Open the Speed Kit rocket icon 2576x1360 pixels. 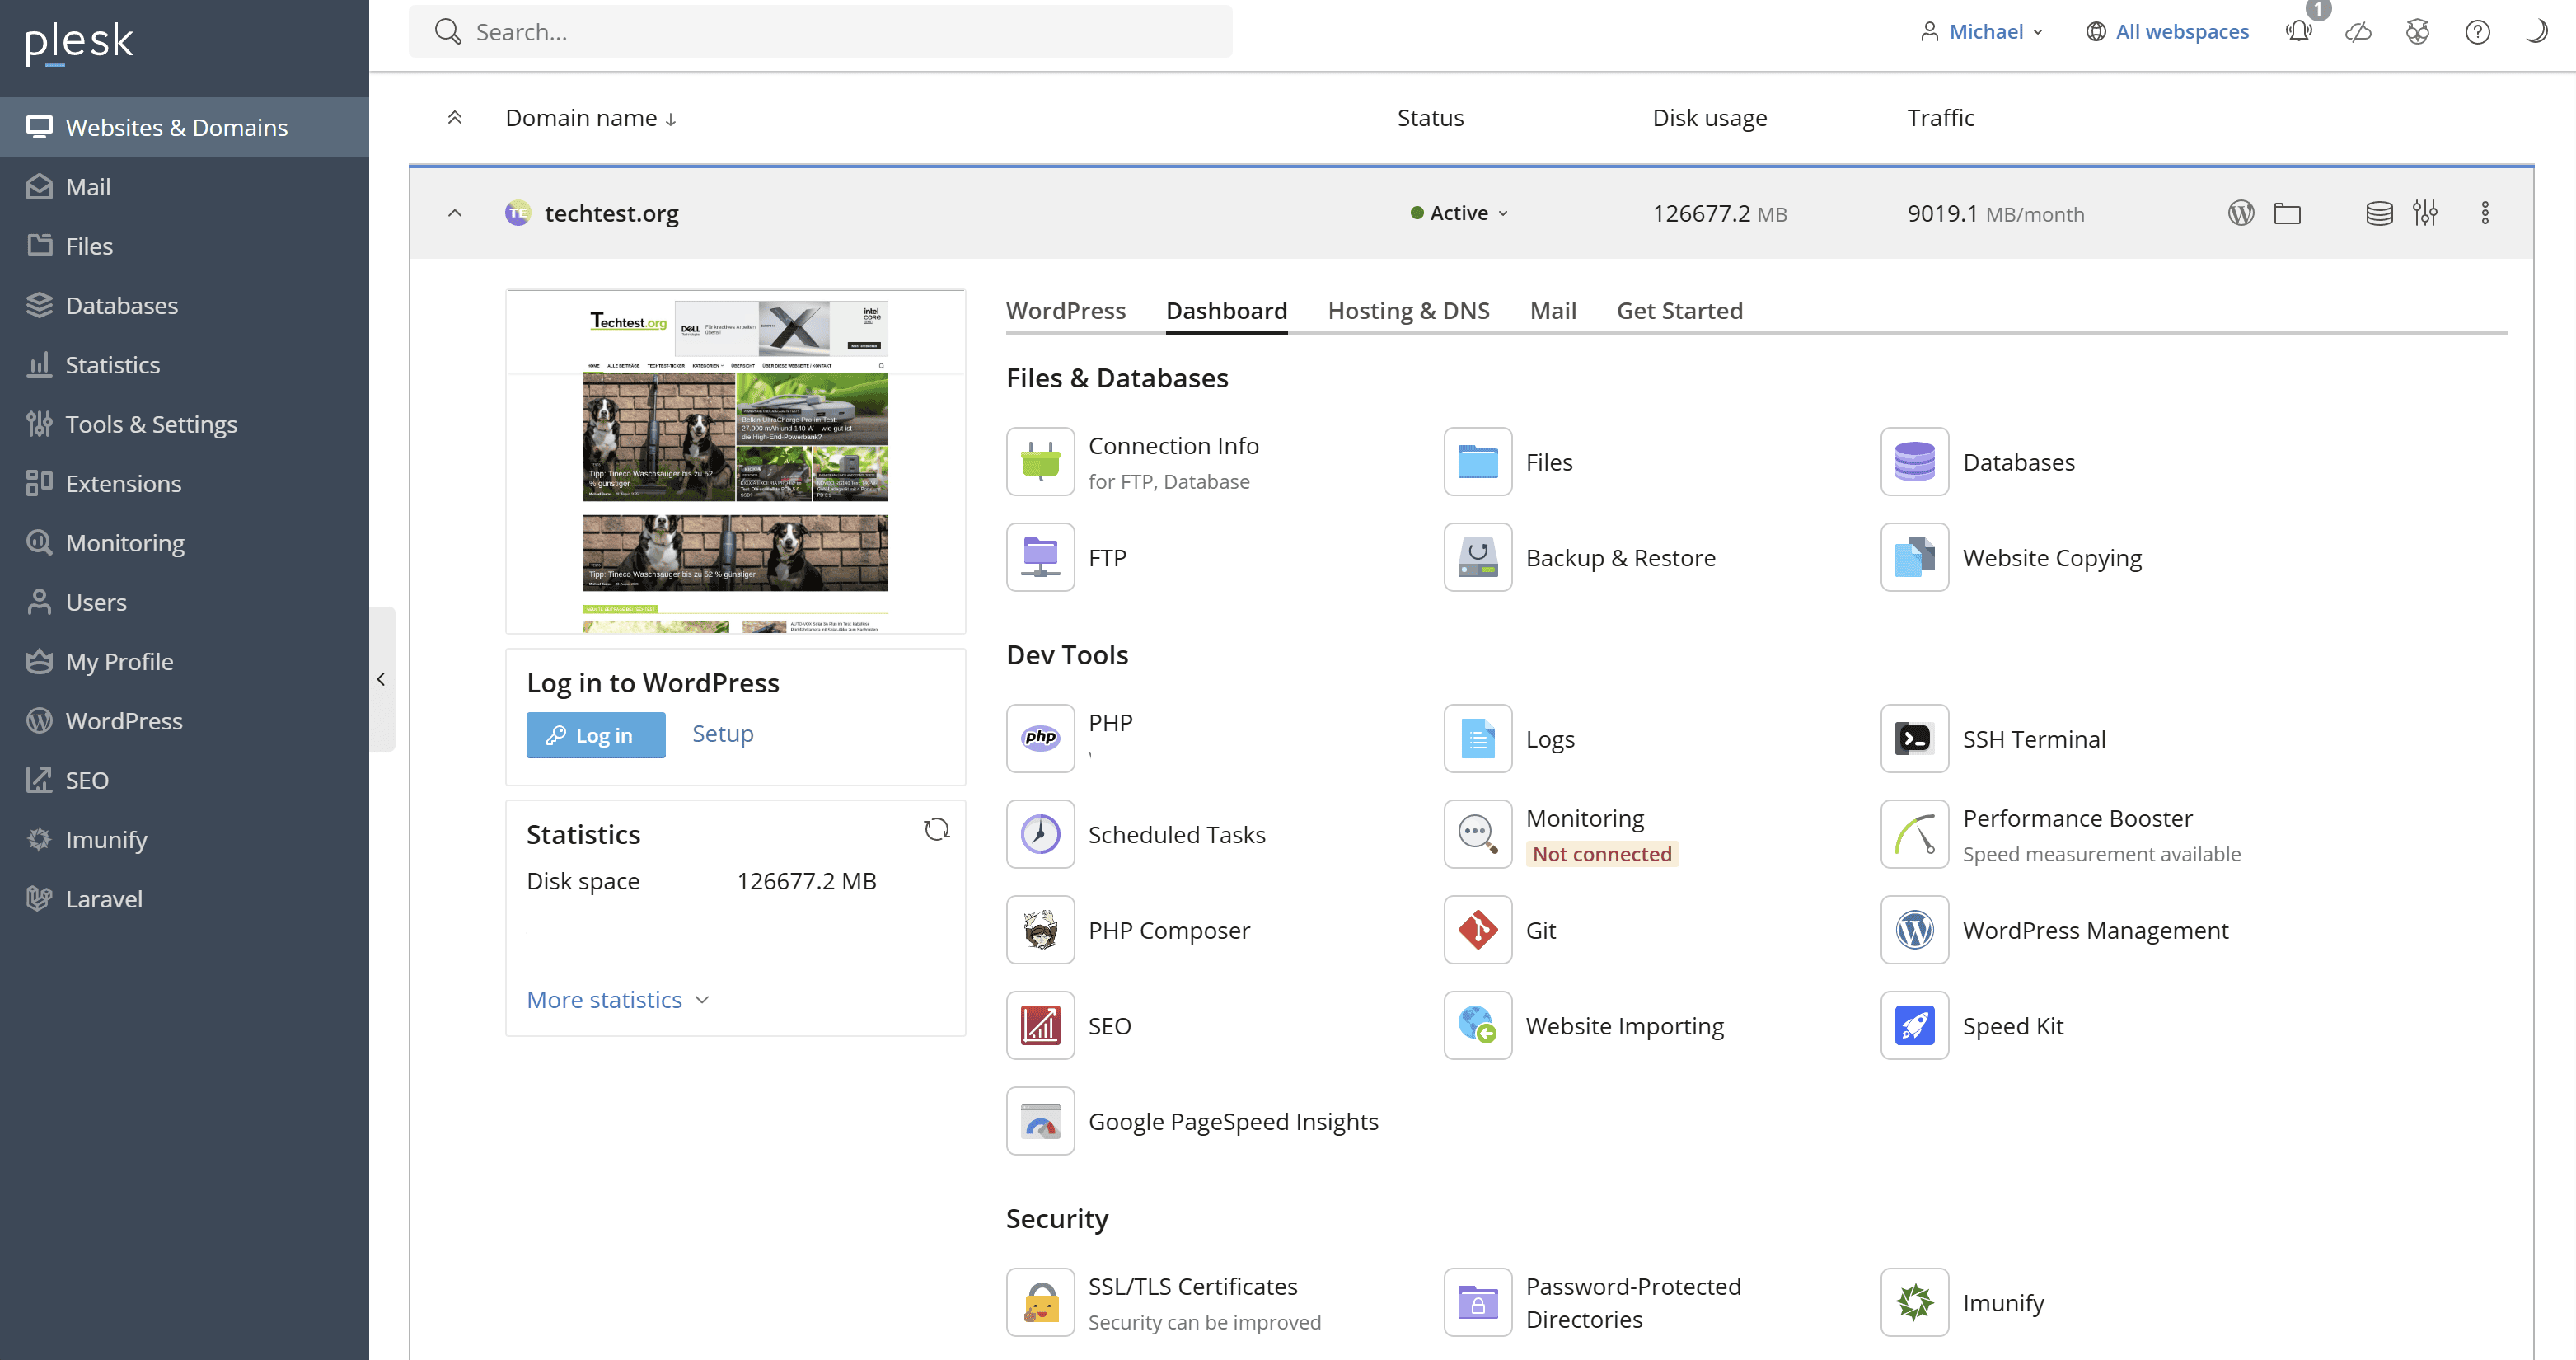[1914, 1025]
